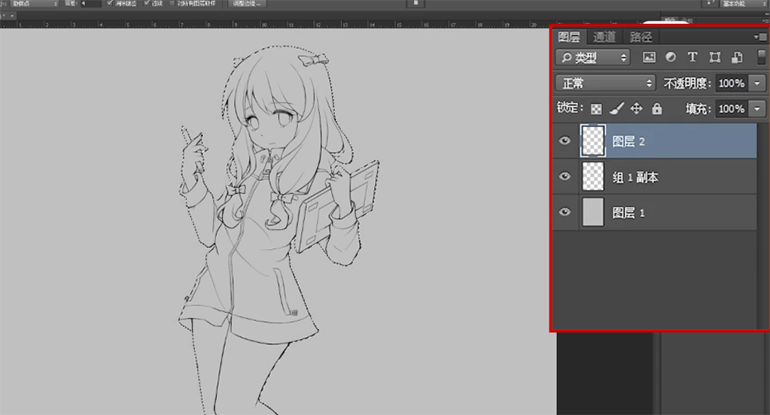The image size is (770, 415).
Task: Open the 类型 filter type dropdown
Action: tap(593, 58)
